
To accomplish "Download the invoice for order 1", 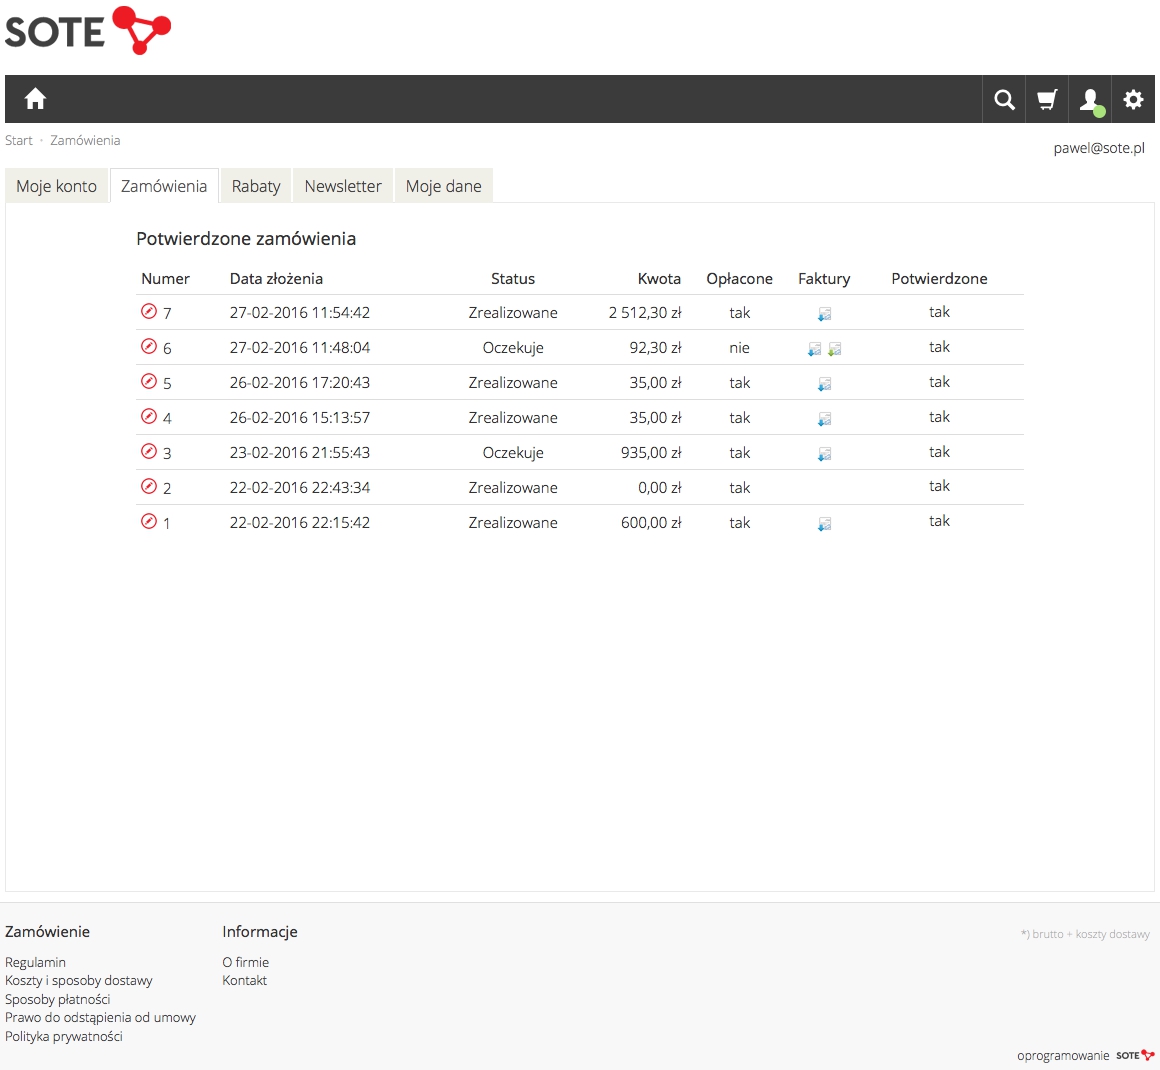I will 824,525.
